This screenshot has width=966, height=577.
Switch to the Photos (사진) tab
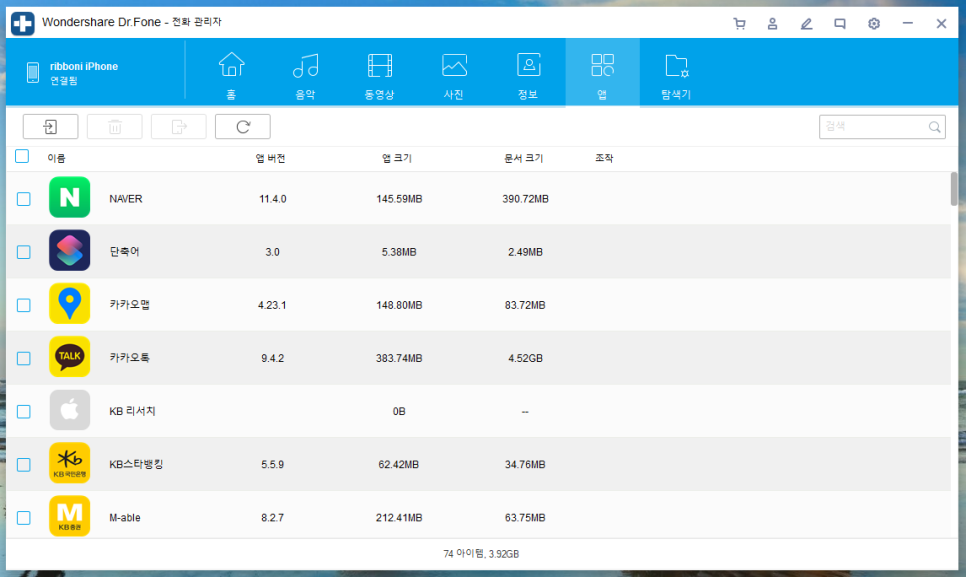[x=454, y=75]
